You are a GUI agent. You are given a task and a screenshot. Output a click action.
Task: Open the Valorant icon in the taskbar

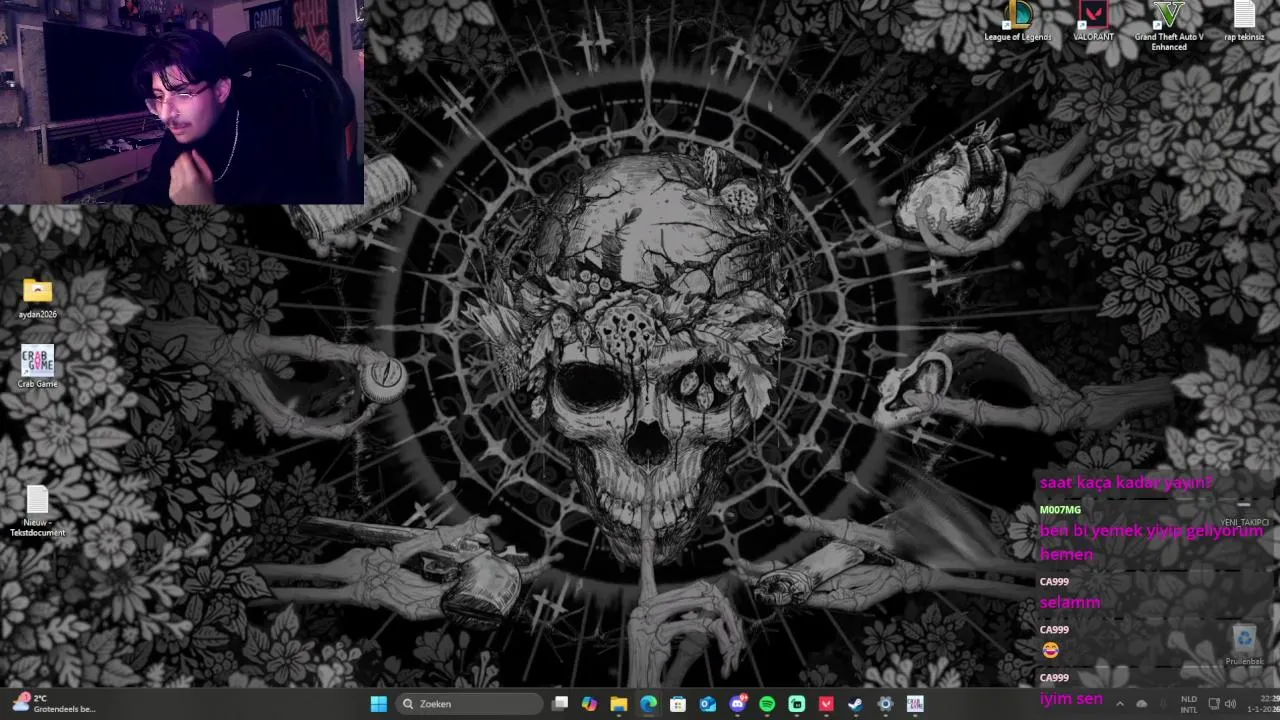826,704
